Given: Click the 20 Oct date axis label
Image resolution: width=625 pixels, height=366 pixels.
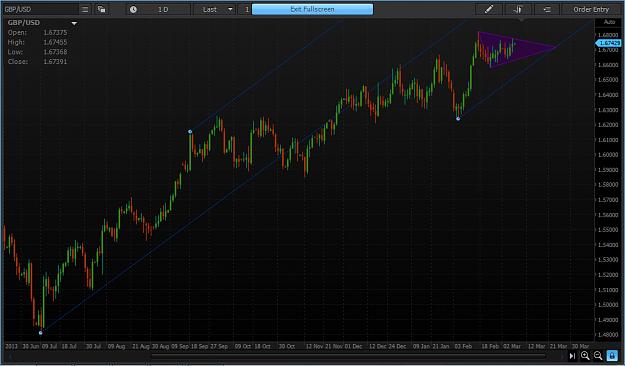Looking at the screenshot, I should [x=287, y=346].
